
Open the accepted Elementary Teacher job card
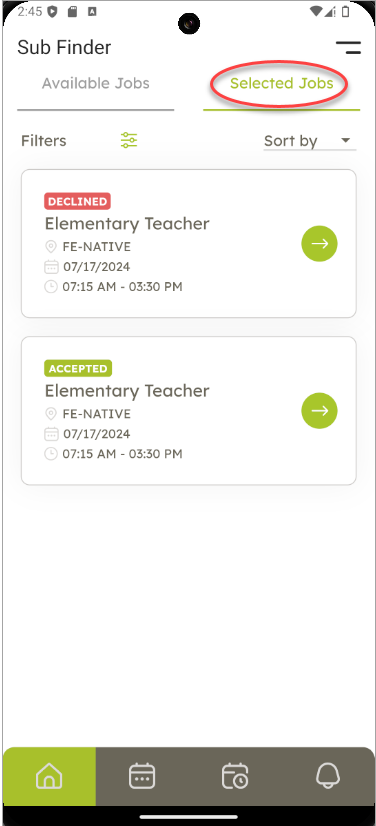pyautogui.click(x=189, y=410)
